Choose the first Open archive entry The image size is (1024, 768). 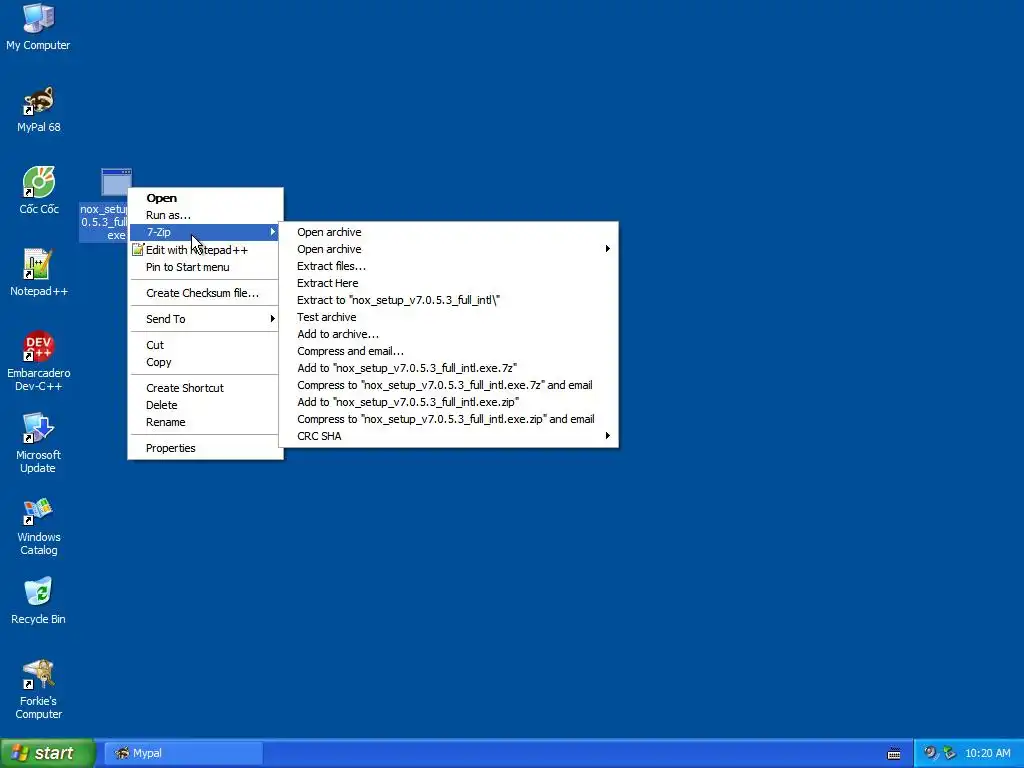(x=448, y=232)
